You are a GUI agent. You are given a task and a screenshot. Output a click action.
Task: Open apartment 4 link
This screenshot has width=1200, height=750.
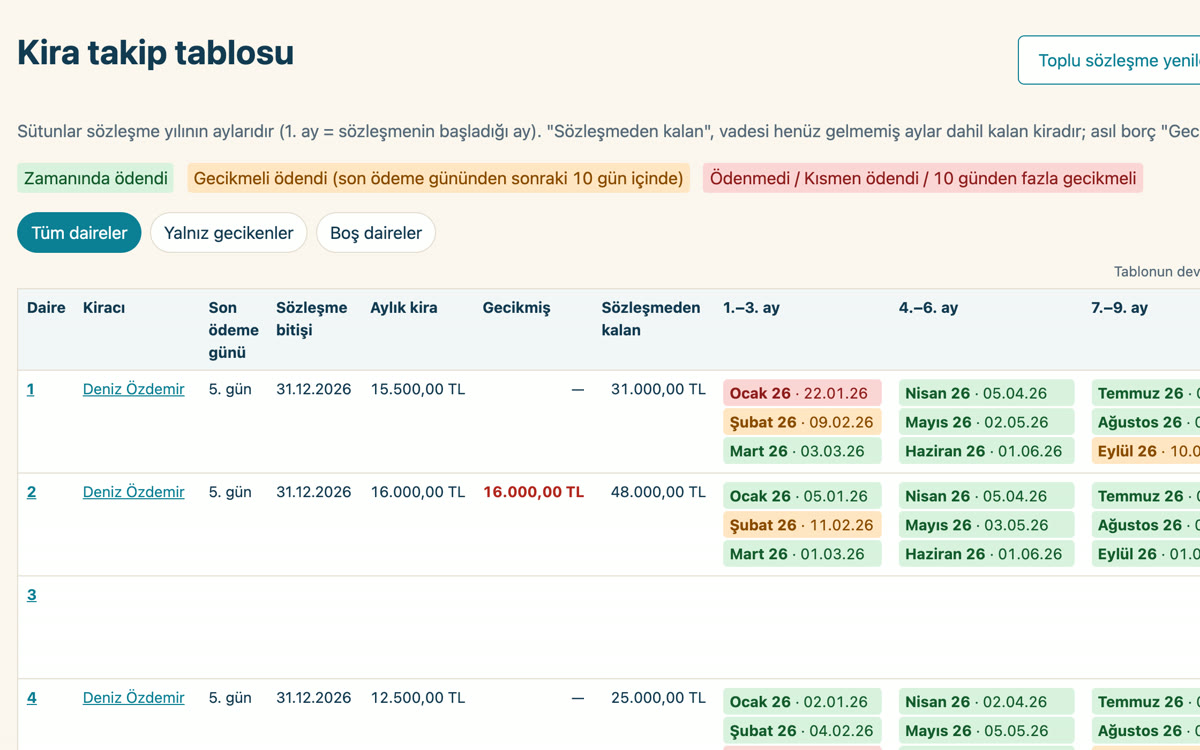pyautogui.click(x=32, y=698)
